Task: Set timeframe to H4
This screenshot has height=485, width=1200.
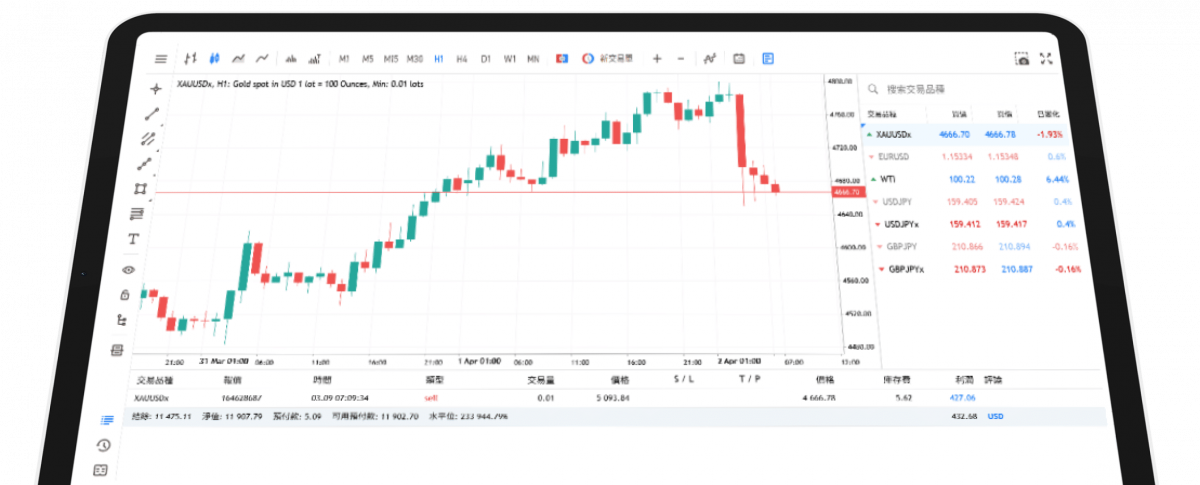Action: [x=461, y=59]
